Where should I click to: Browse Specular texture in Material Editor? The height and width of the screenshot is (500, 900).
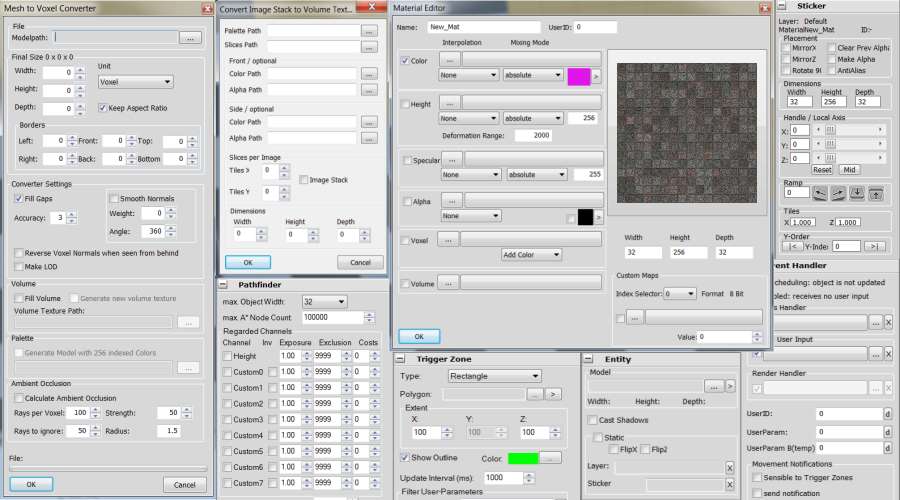coord(452,160)
